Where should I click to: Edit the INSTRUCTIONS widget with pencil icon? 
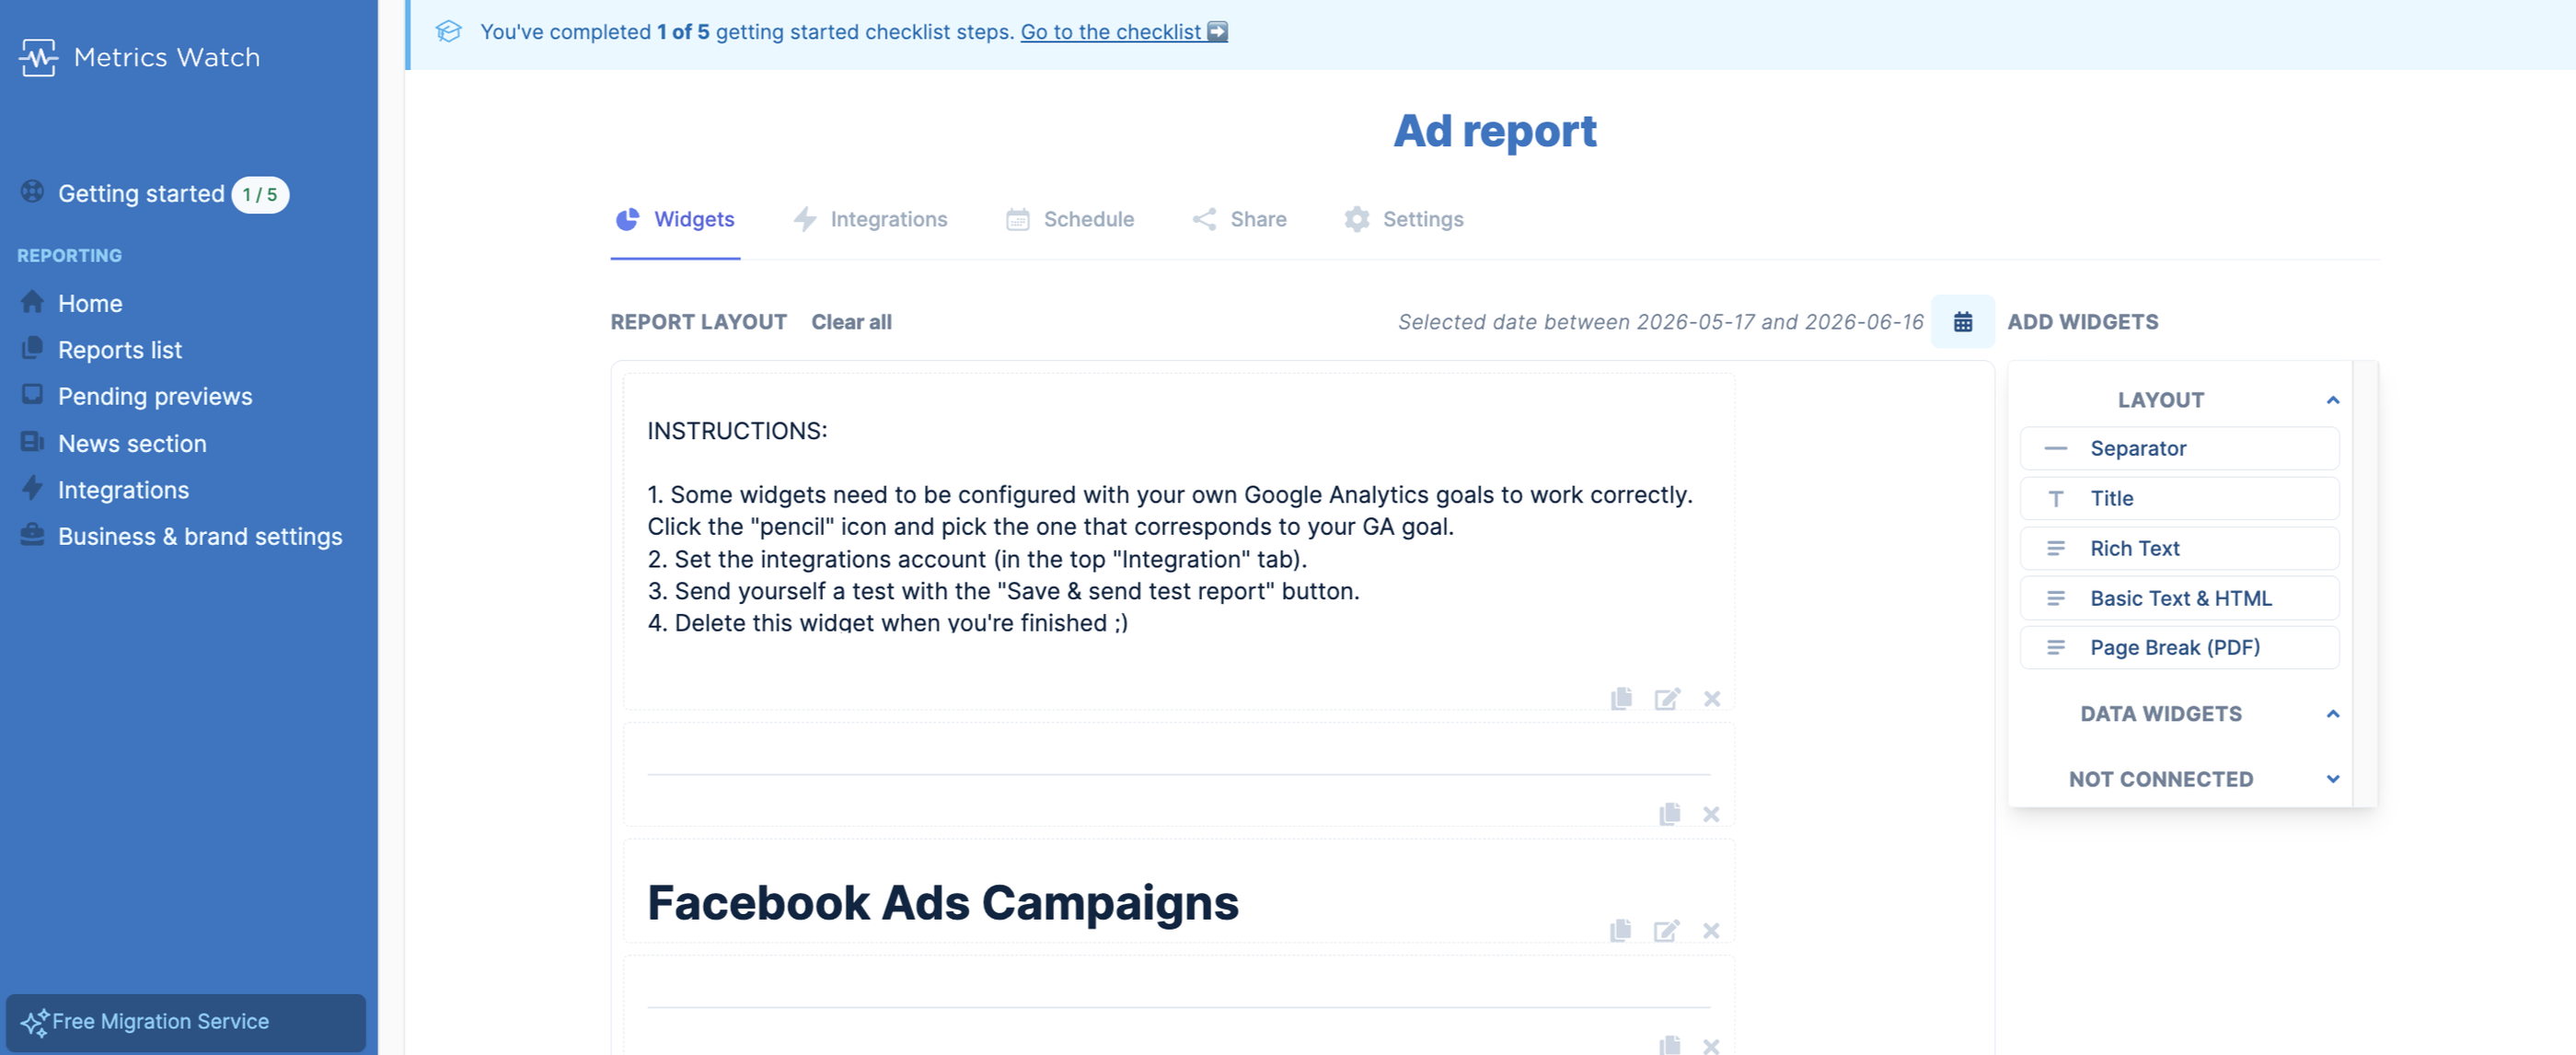[1667, 698]
